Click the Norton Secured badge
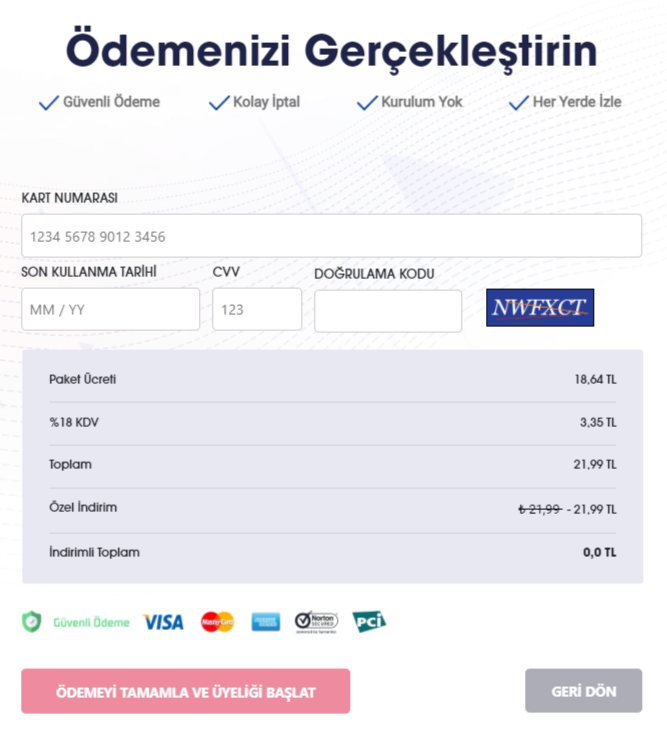The image size is (667, 732). 316,622
